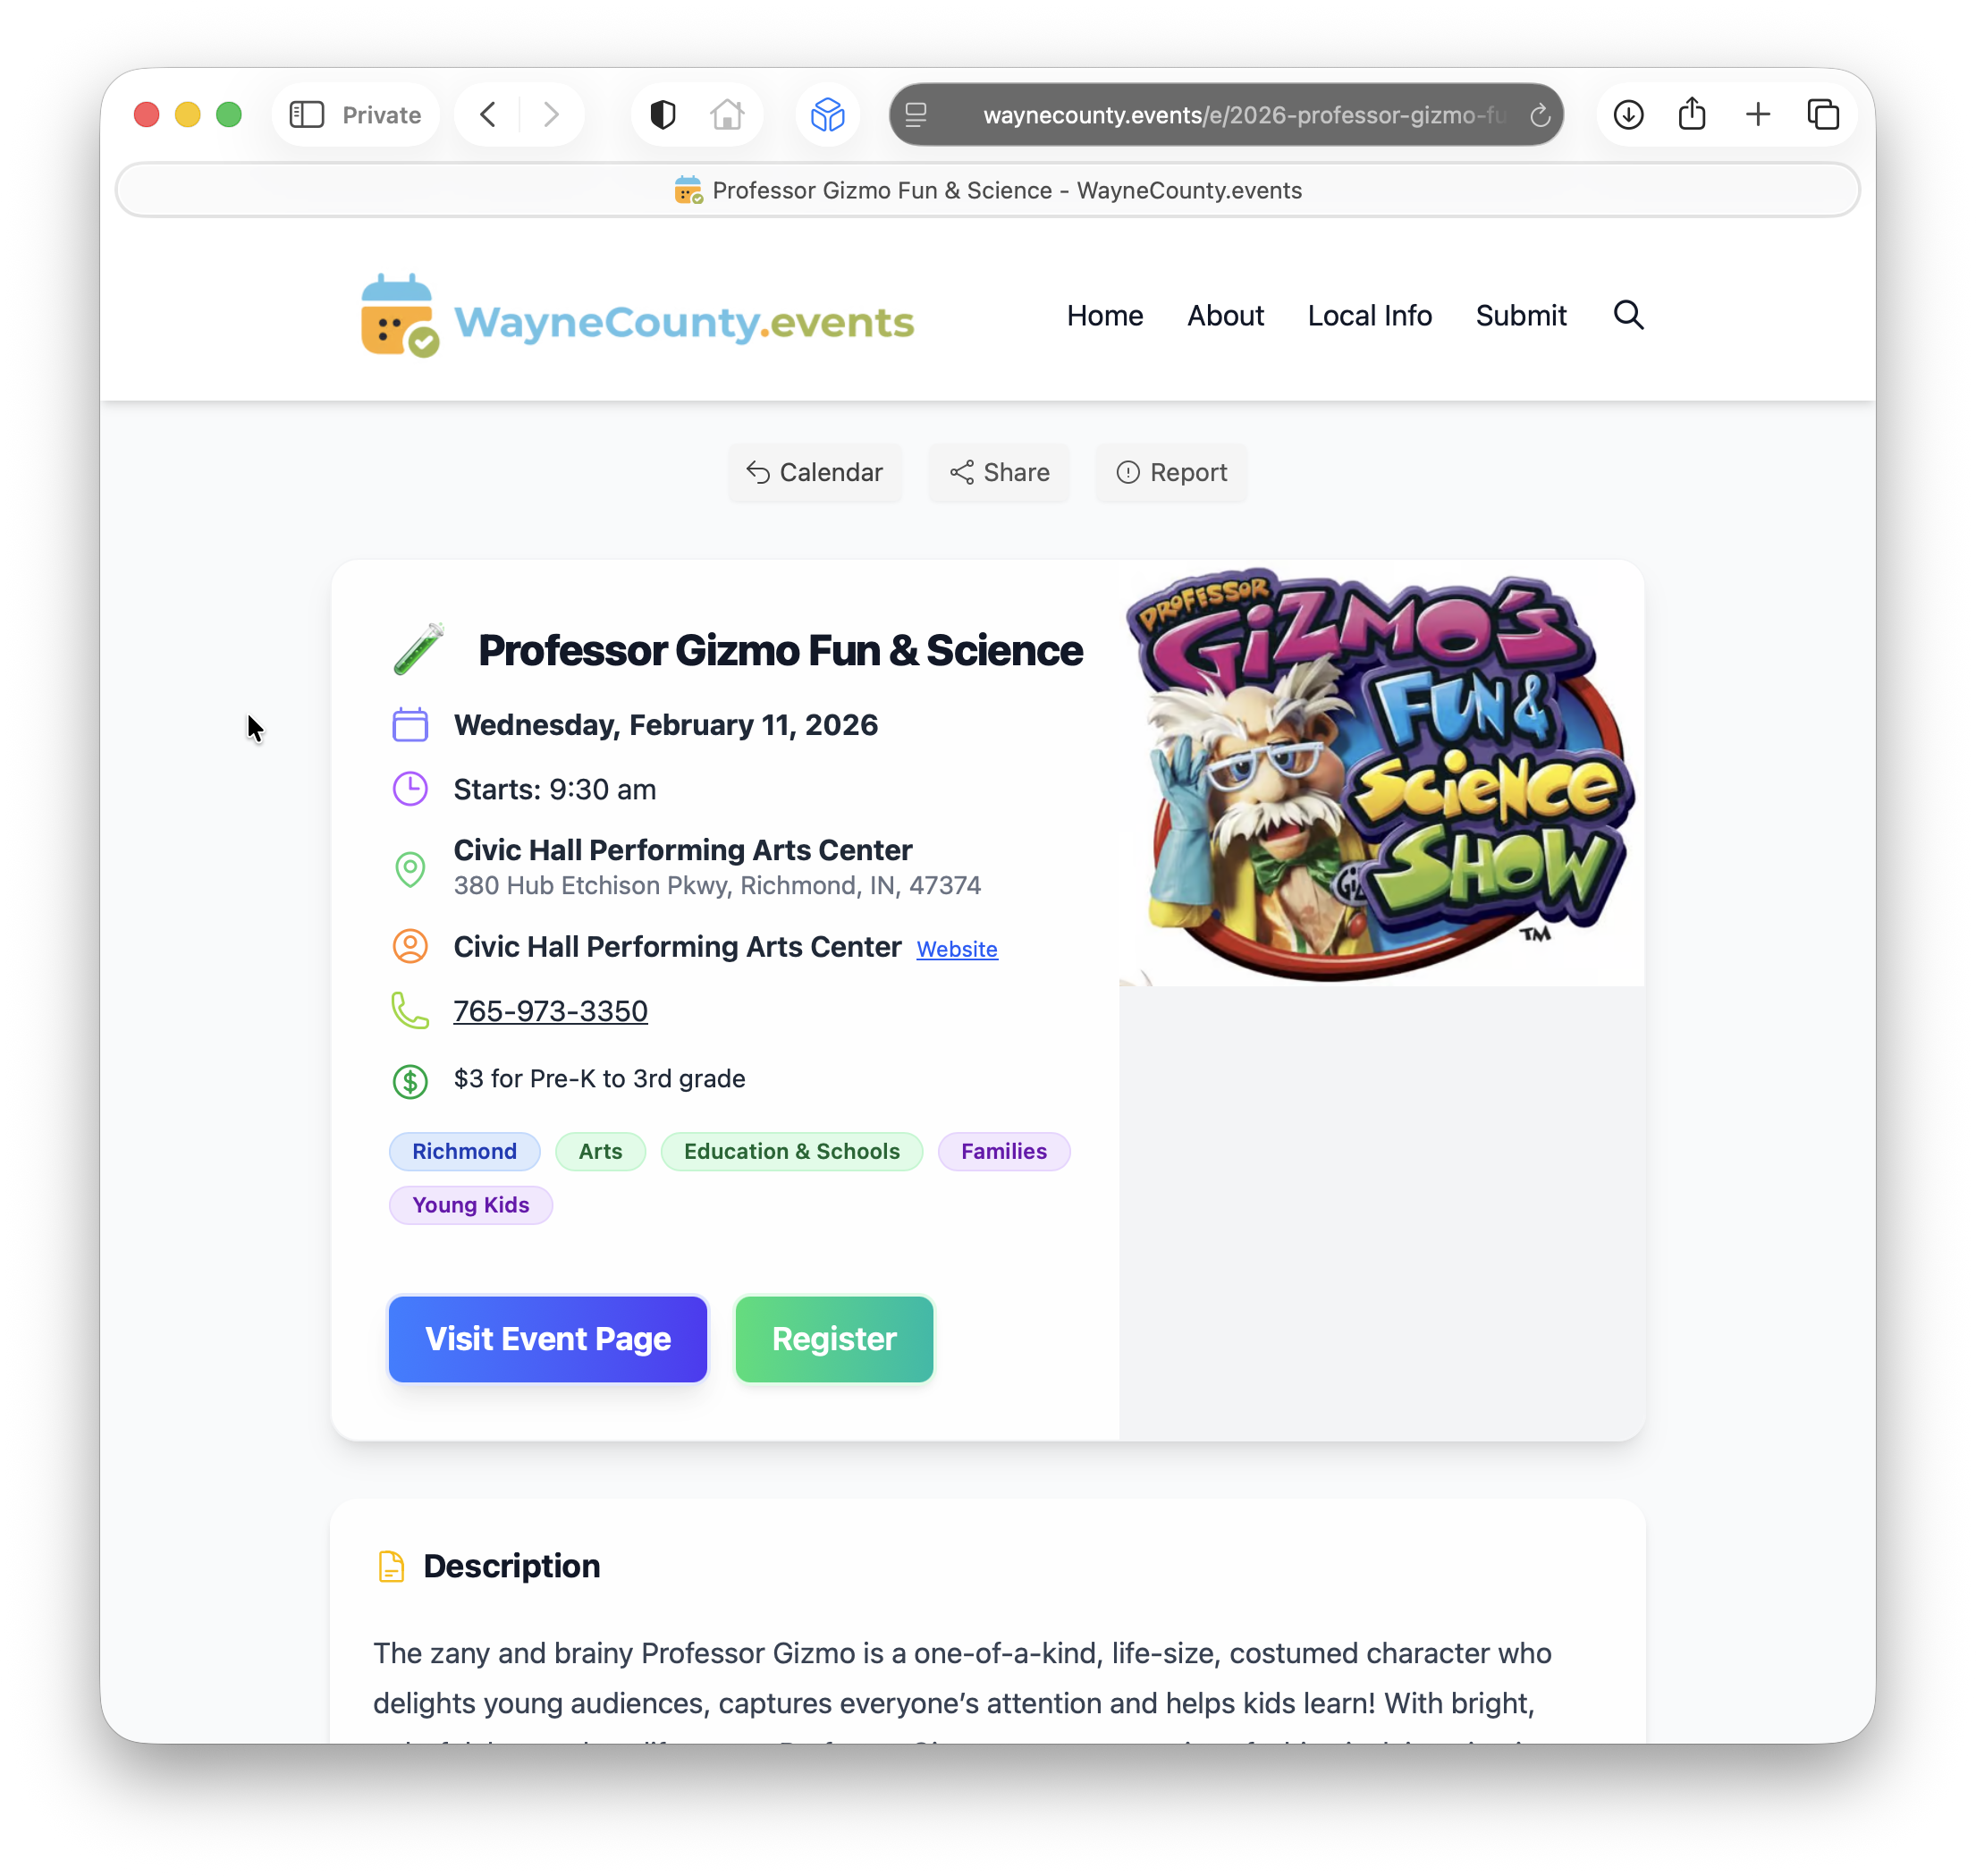Screen dimensions: 1976x1876
Task: Click the Safari sidebar toggle icon
Action: click(x=307, y=115)
